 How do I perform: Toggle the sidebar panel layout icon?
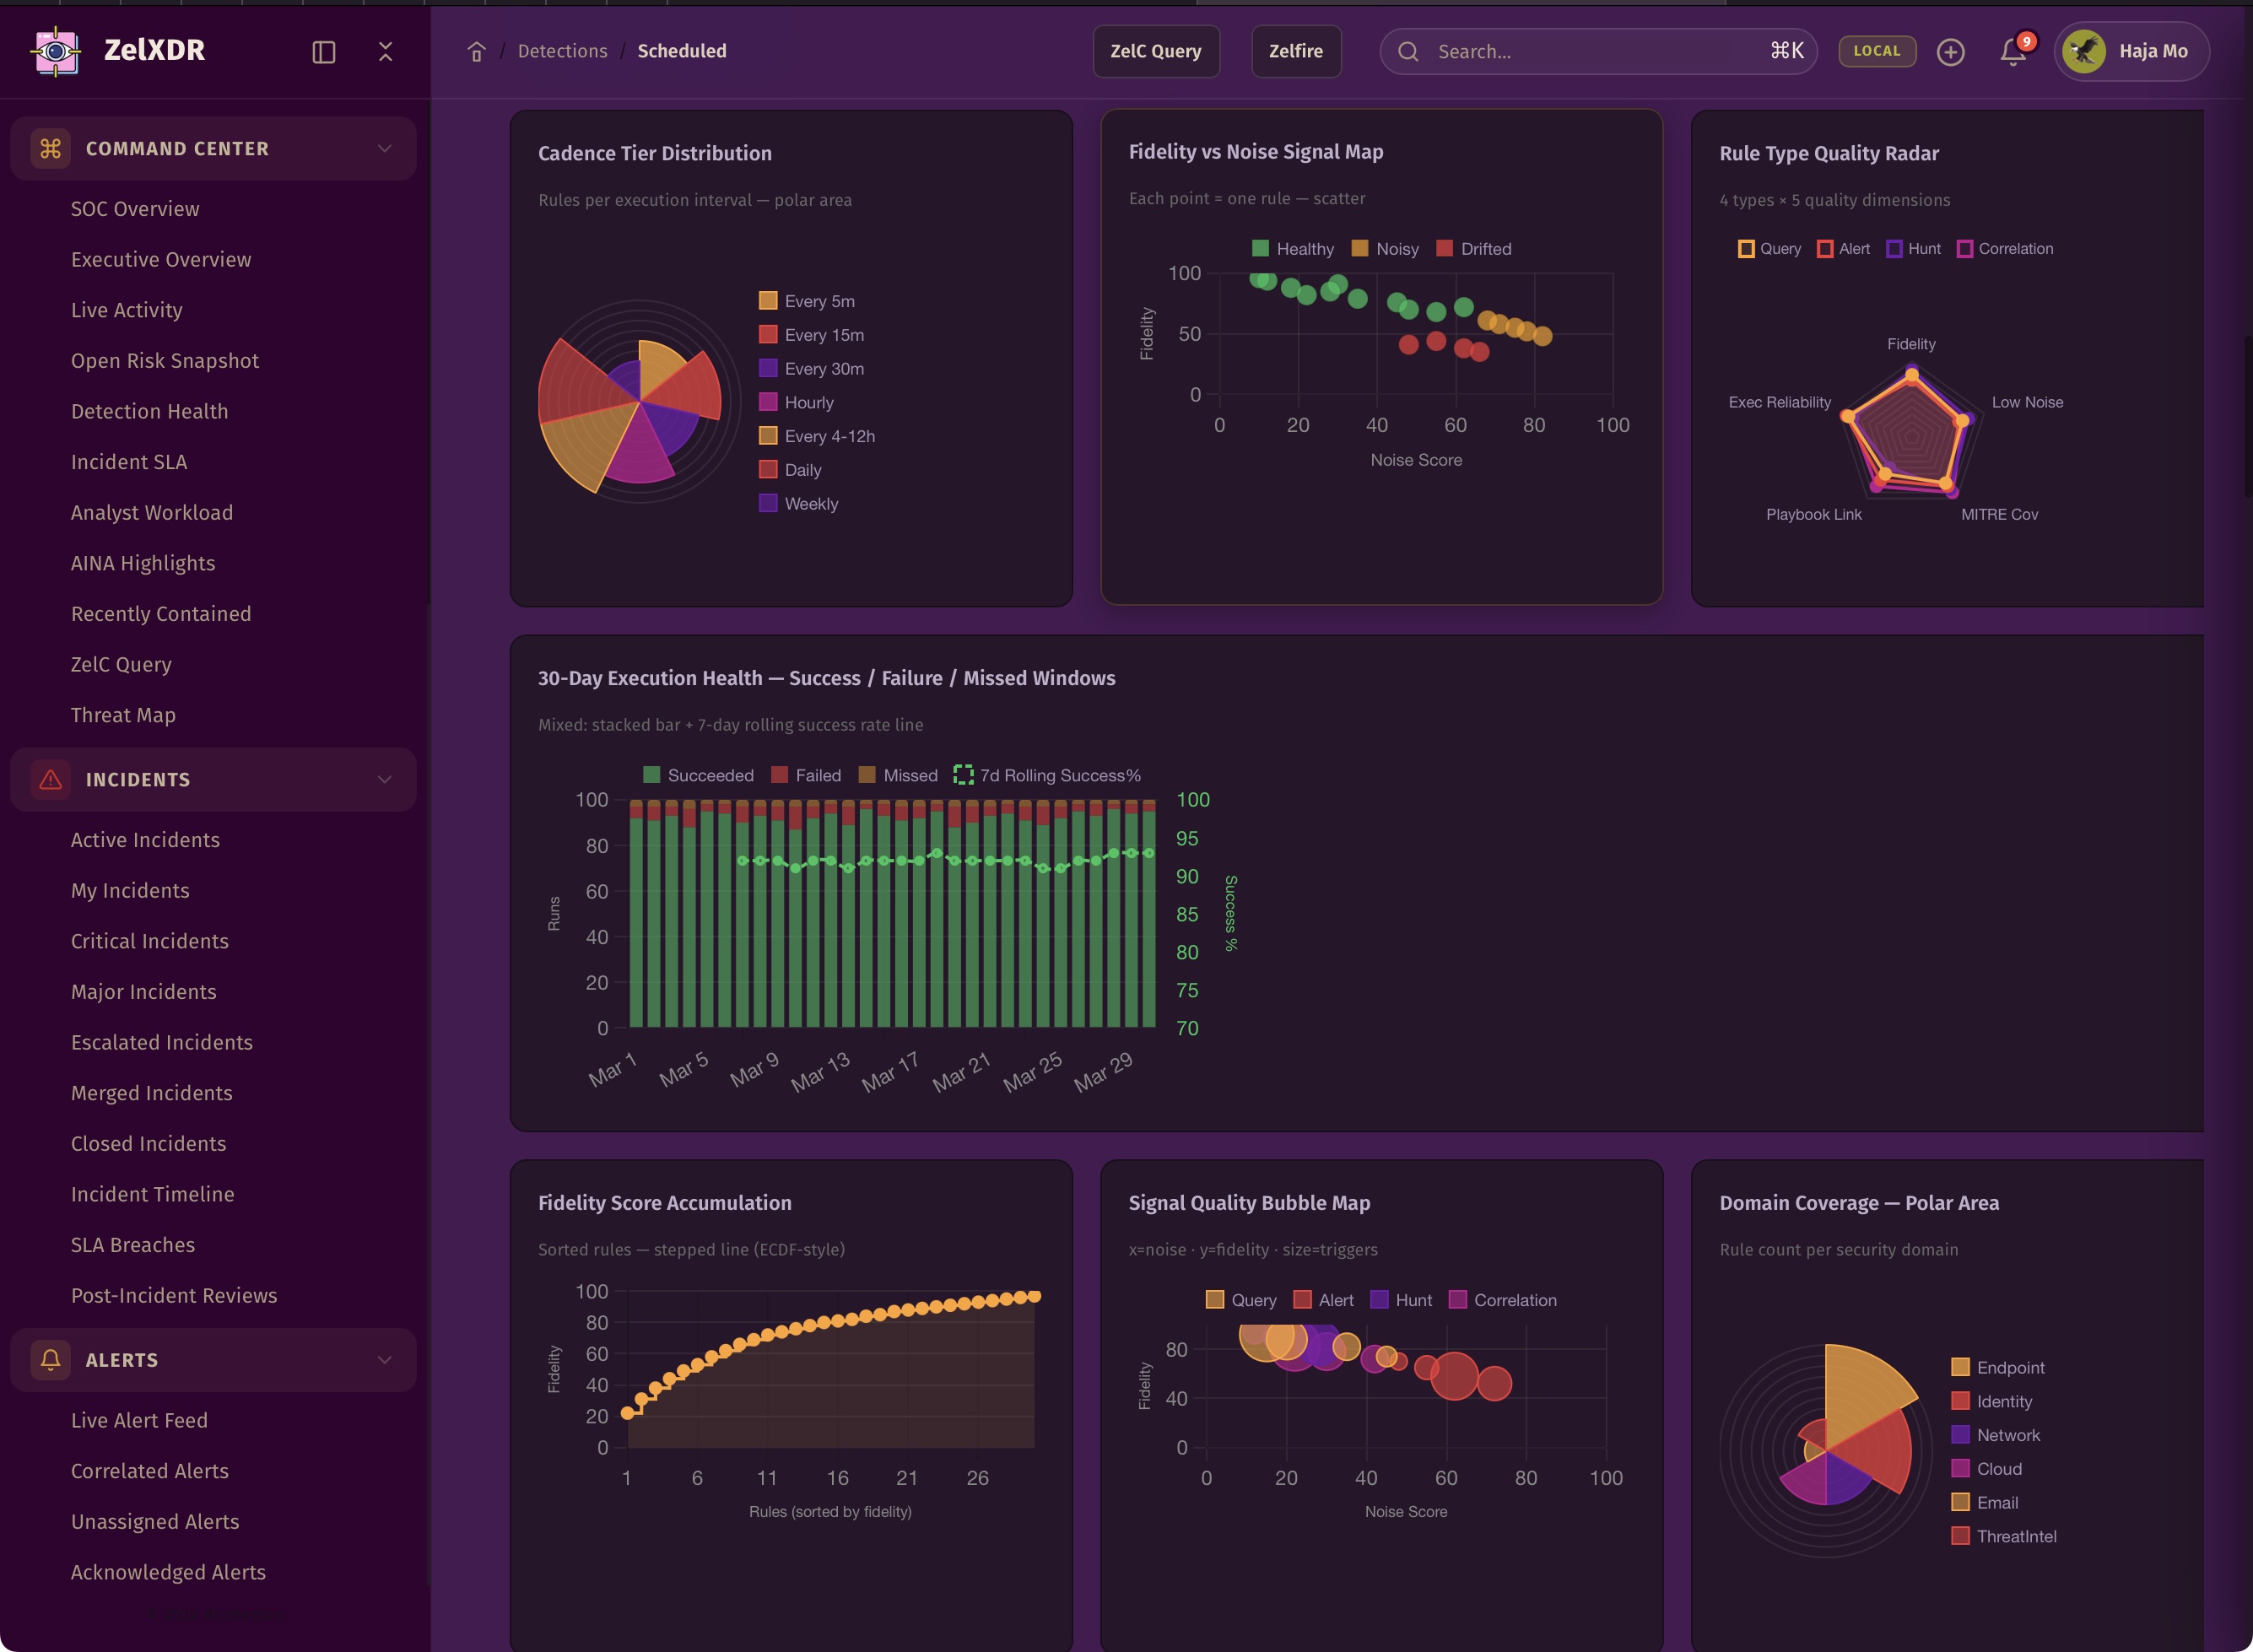pyautogui.click(x=323, y=52)
